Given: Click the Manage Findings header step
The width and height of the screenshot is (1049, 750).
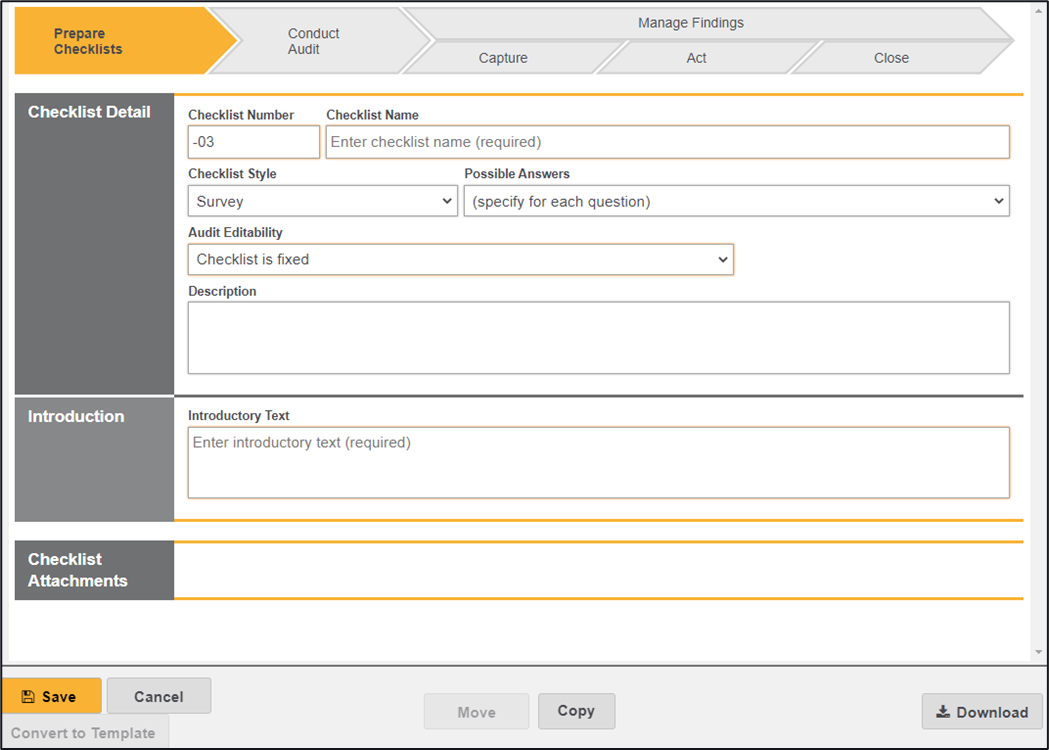Looking at the screenshot, I should pyautogui.click(x=690, y=22).
